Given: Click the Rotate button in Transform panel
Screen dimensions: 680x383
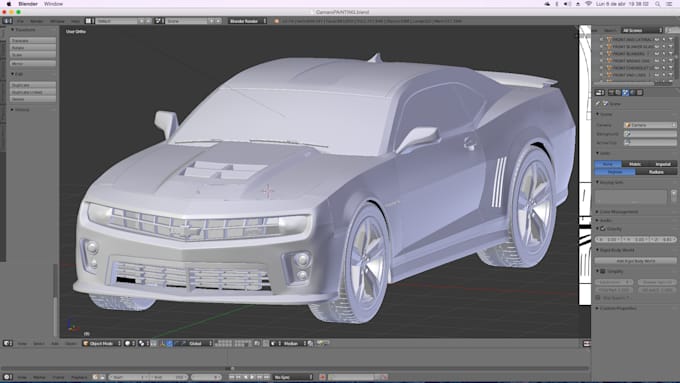Looking at the screenshot, I should point(33,48).
